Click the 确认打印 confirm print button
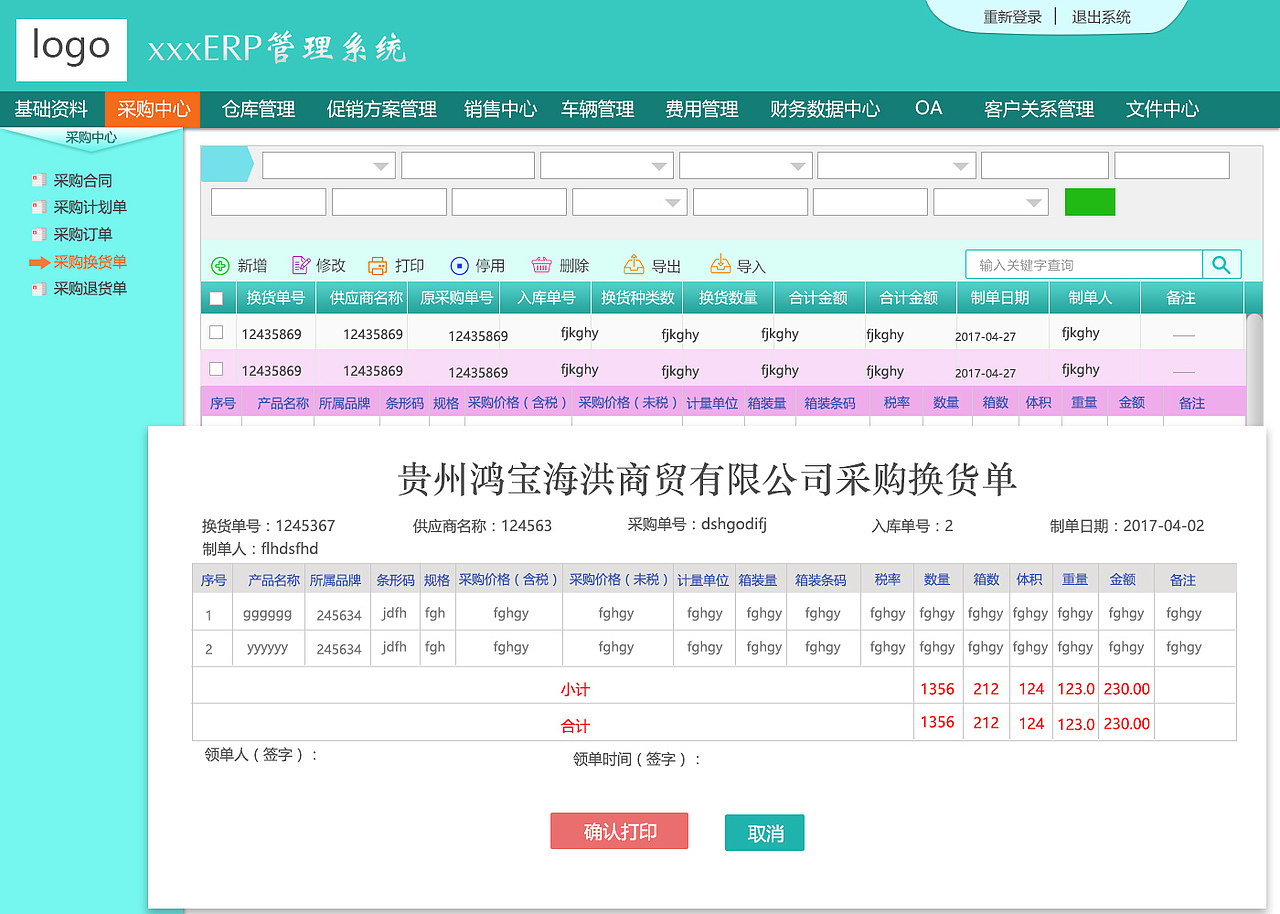The image size is (1280, 914). click(619, 831)
